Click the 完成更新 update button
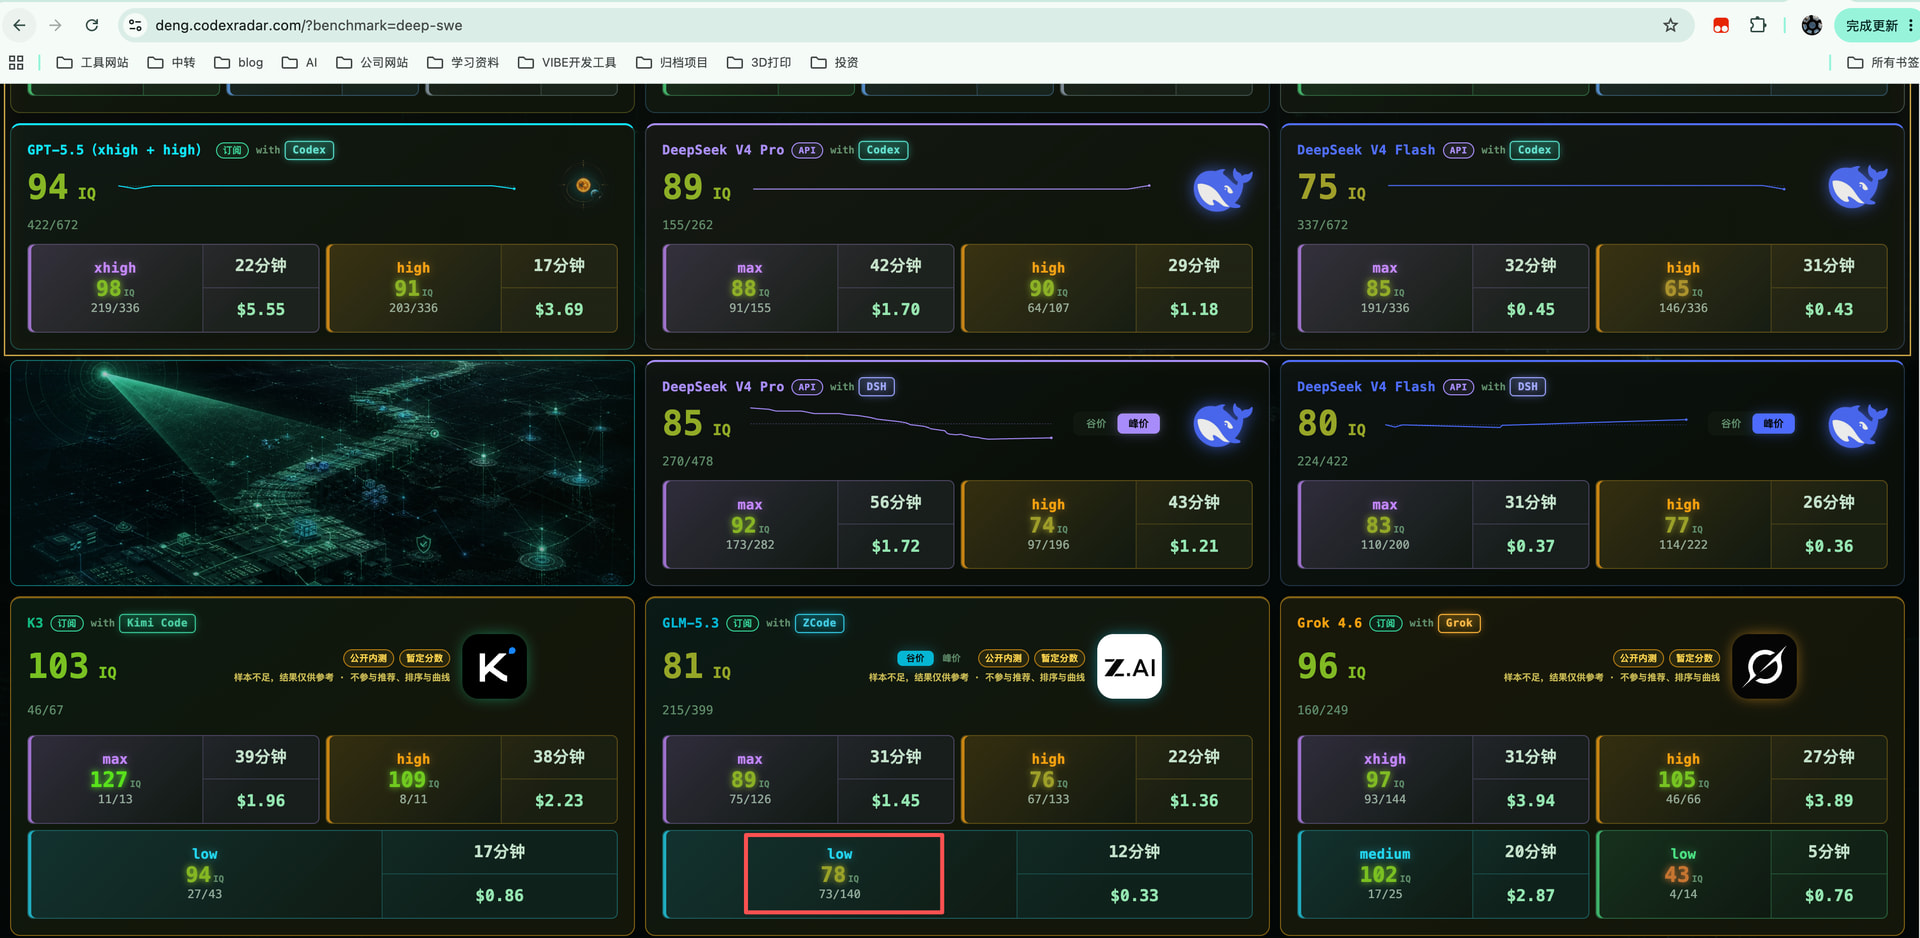This screenshot has height=938, width=1920. pos(1876,25)
